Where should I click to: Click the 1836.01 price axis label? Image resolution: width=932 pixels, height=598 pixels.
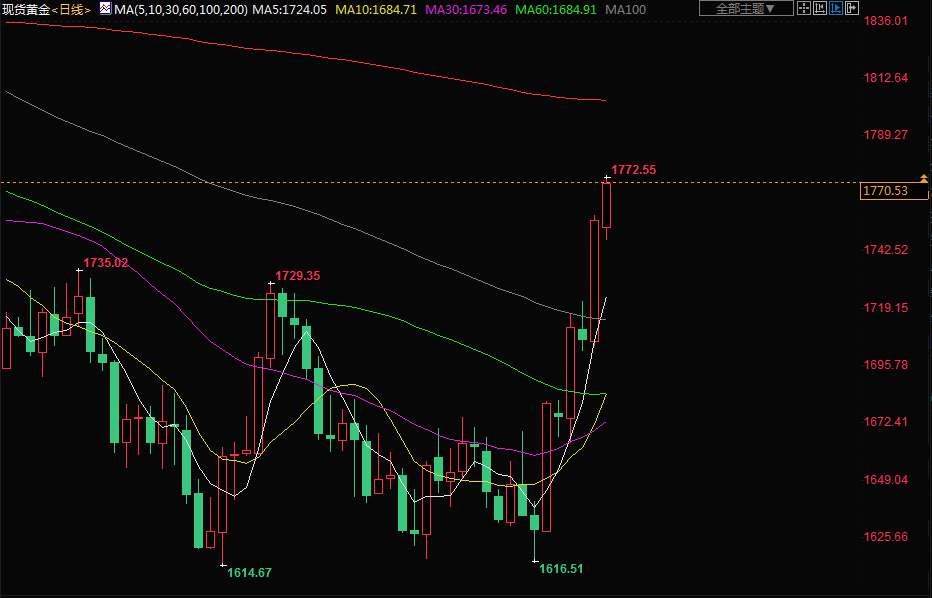tap(885, 21)
